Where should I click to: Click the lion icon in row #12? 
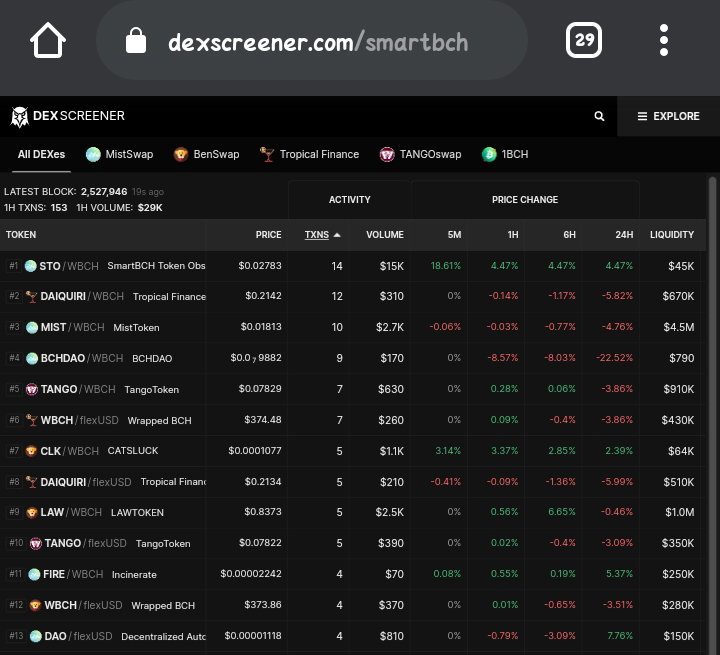click(35, 605)
